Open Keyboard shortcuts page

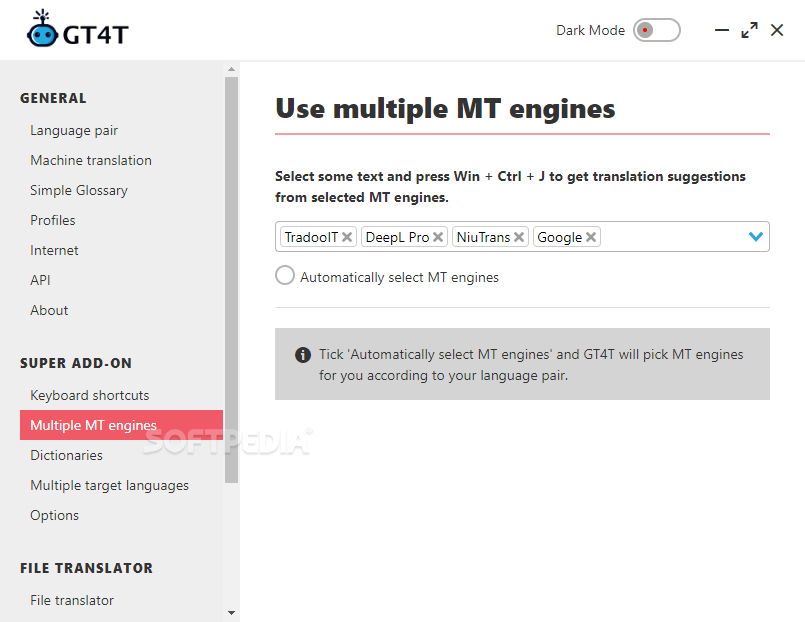(x=89, y=395)
